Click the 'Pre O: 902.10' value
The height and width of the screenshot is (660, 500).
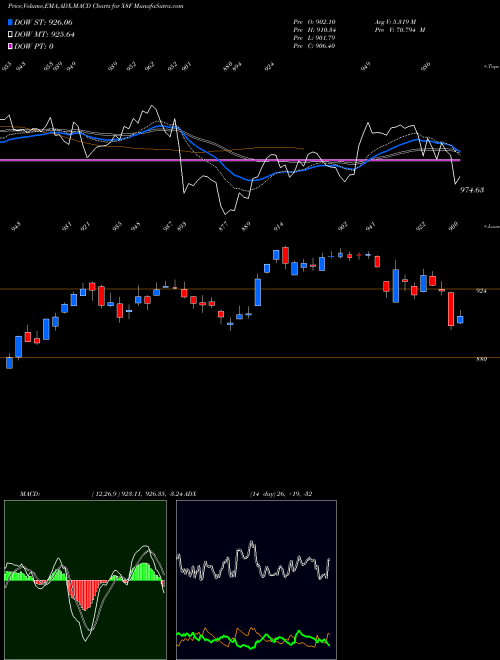314,21
